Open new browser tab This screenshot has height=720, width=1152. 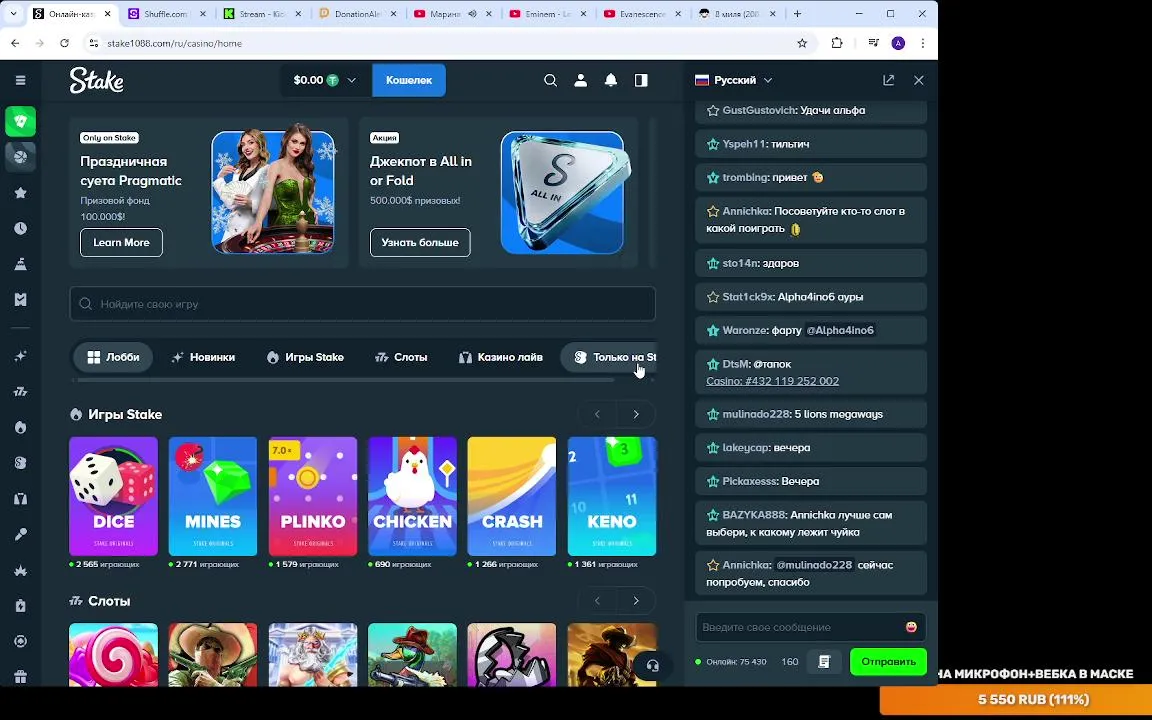tap(797, 14)
